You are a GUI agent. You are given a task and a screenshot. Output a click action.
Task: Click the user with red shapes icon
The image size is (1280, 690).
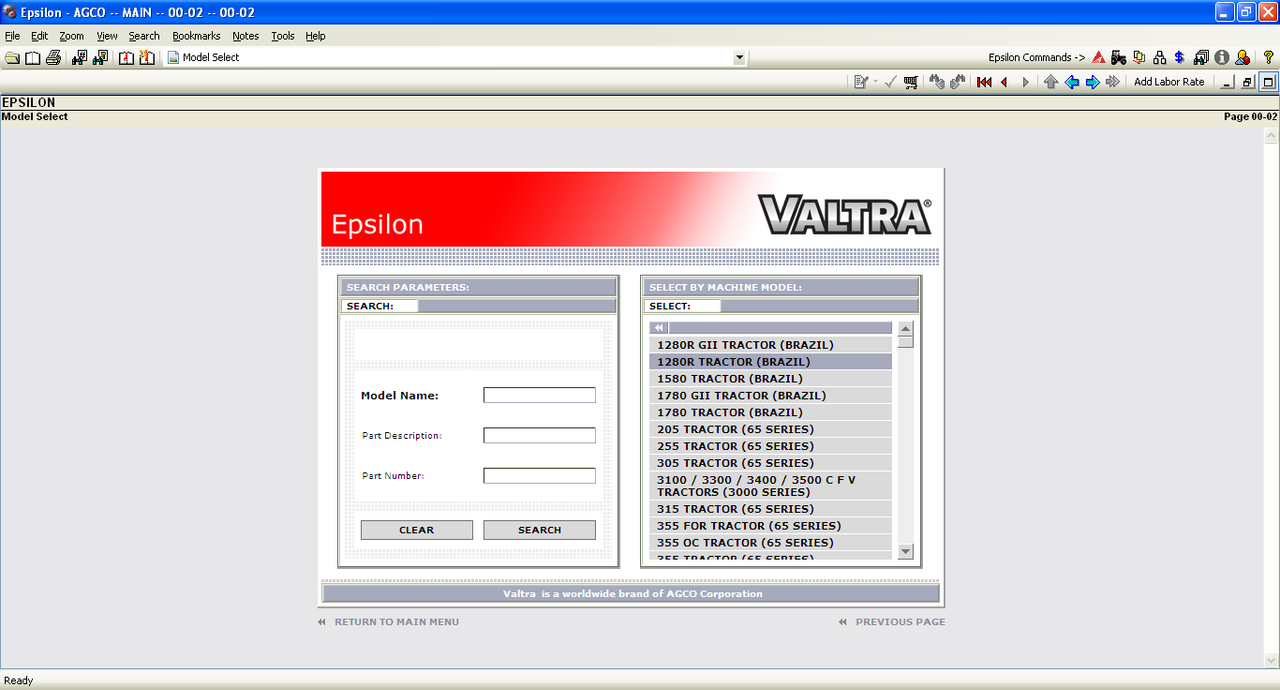pyautogui.click(x=1242, y=58)
